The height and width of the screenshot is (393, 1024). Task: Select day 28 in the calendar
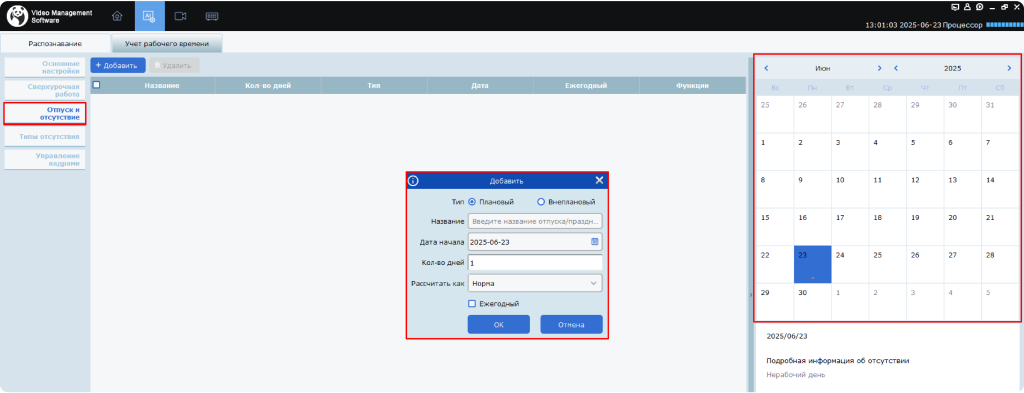pos(1000,264)
